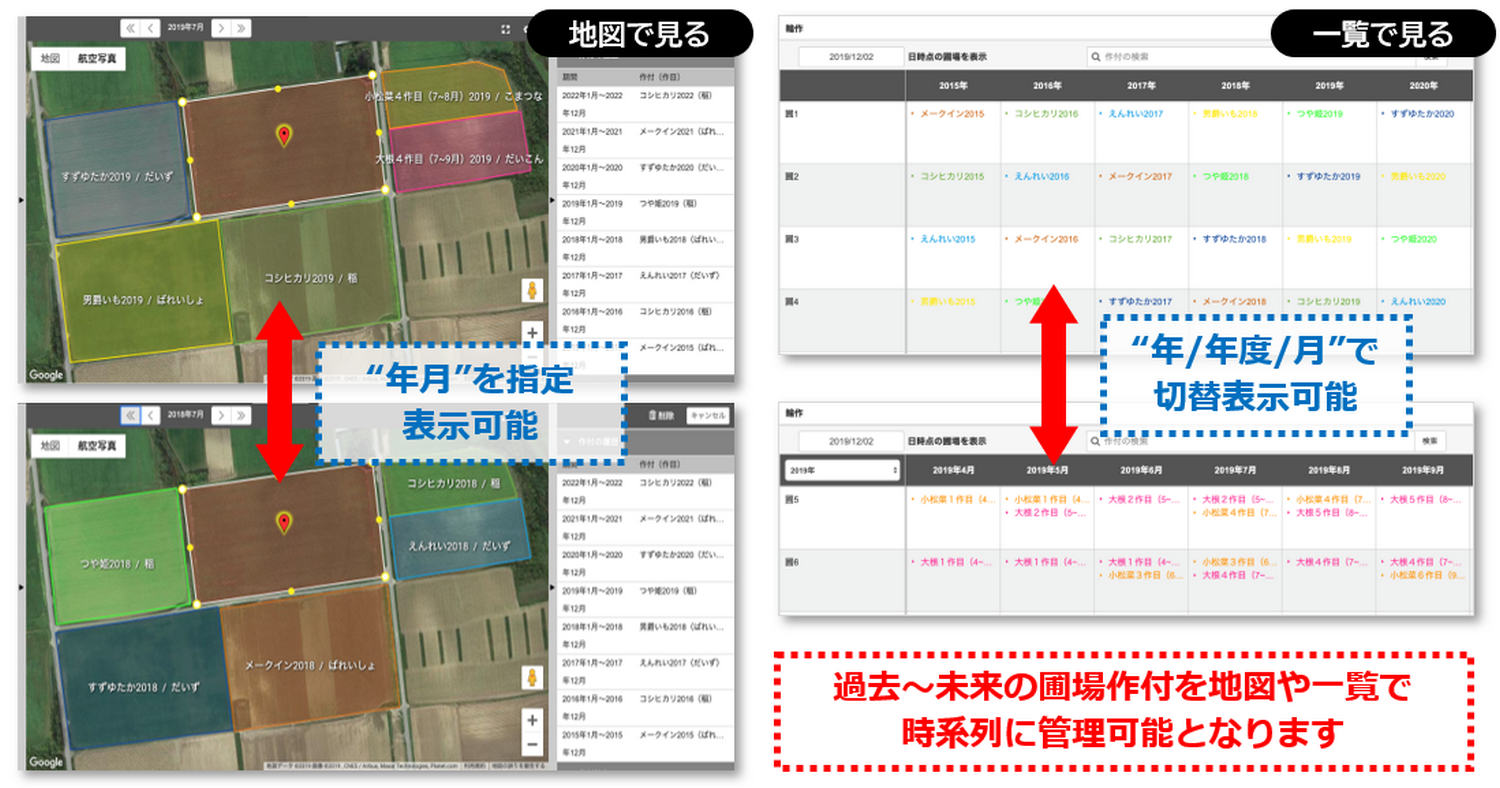Image resolution: width=1500 pixels, height=788 pixels.
Task: Collapse the 作付の履歴 section
Action: (x=567, y=441)
